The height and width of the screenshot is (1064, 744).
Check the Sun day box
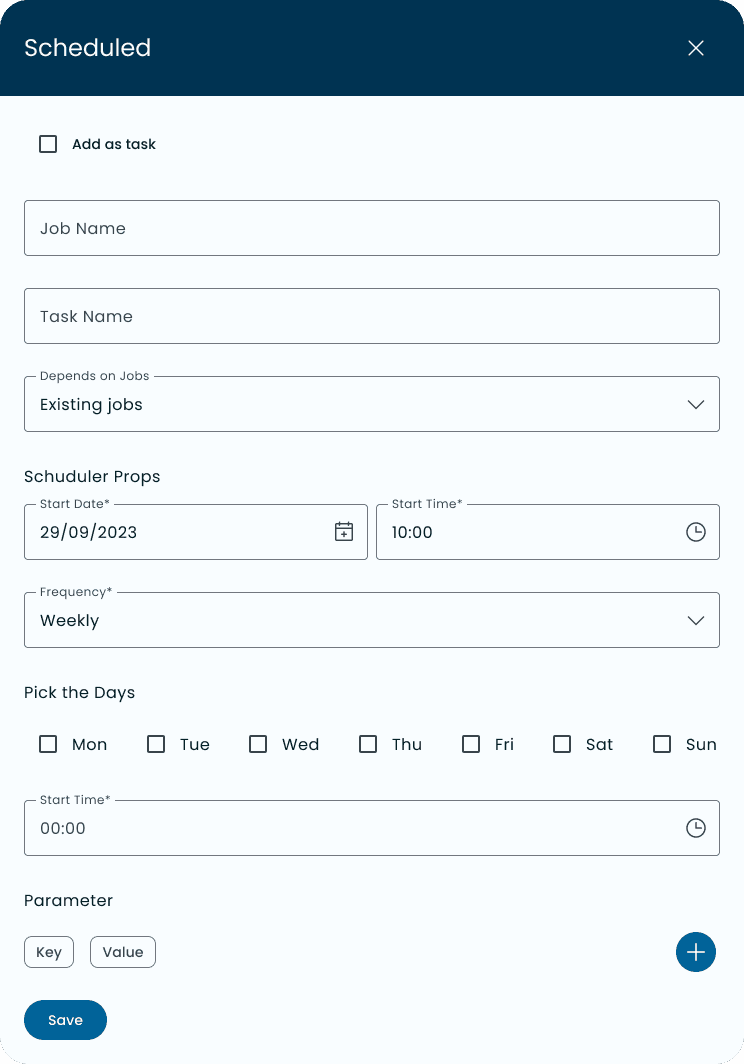[x=662, y=744]
